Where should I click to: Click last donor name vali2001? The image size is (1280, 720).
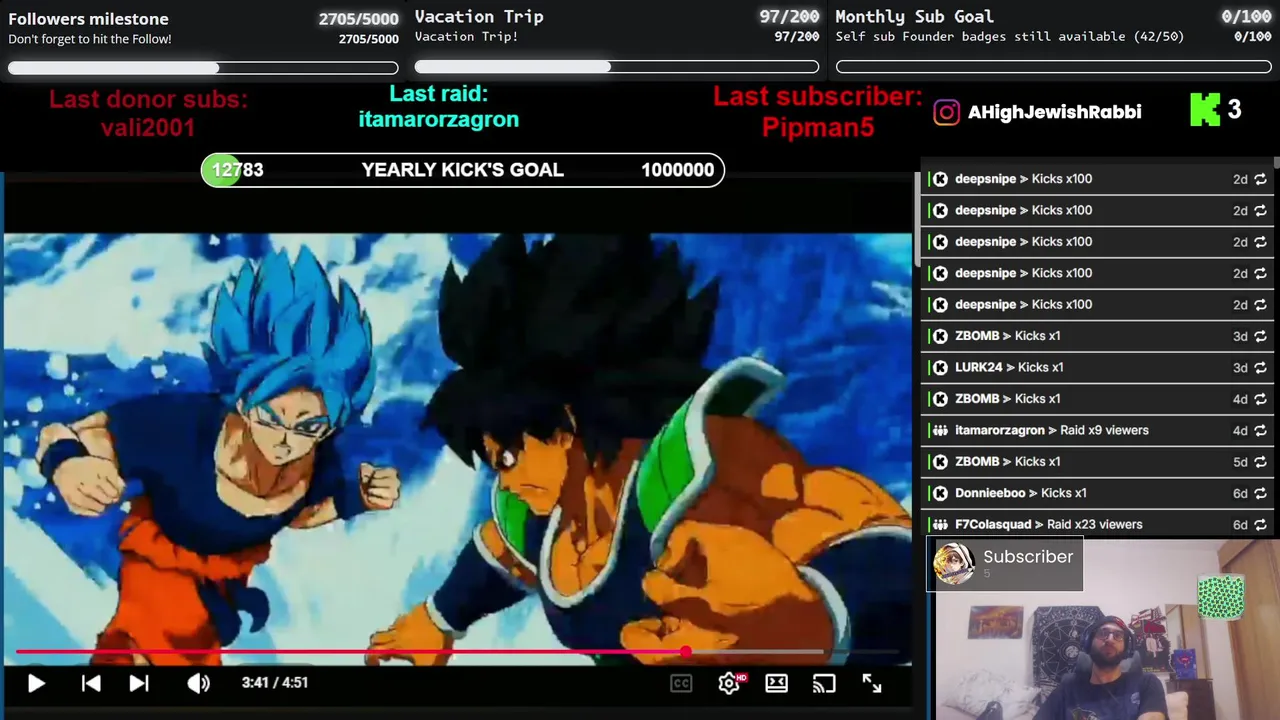coord(148,127)
